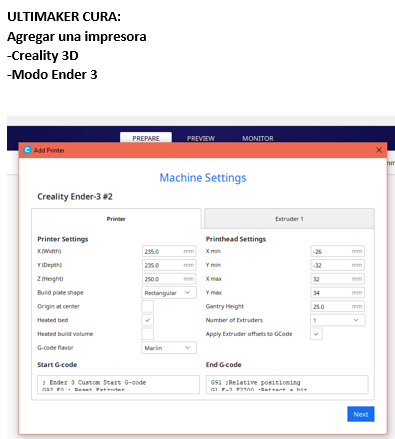Image resolution: width=395 pixels, height=439 pixels.
Task: Click the Add Printer title text
Action: pyautogui.click(x=49, y=150)
